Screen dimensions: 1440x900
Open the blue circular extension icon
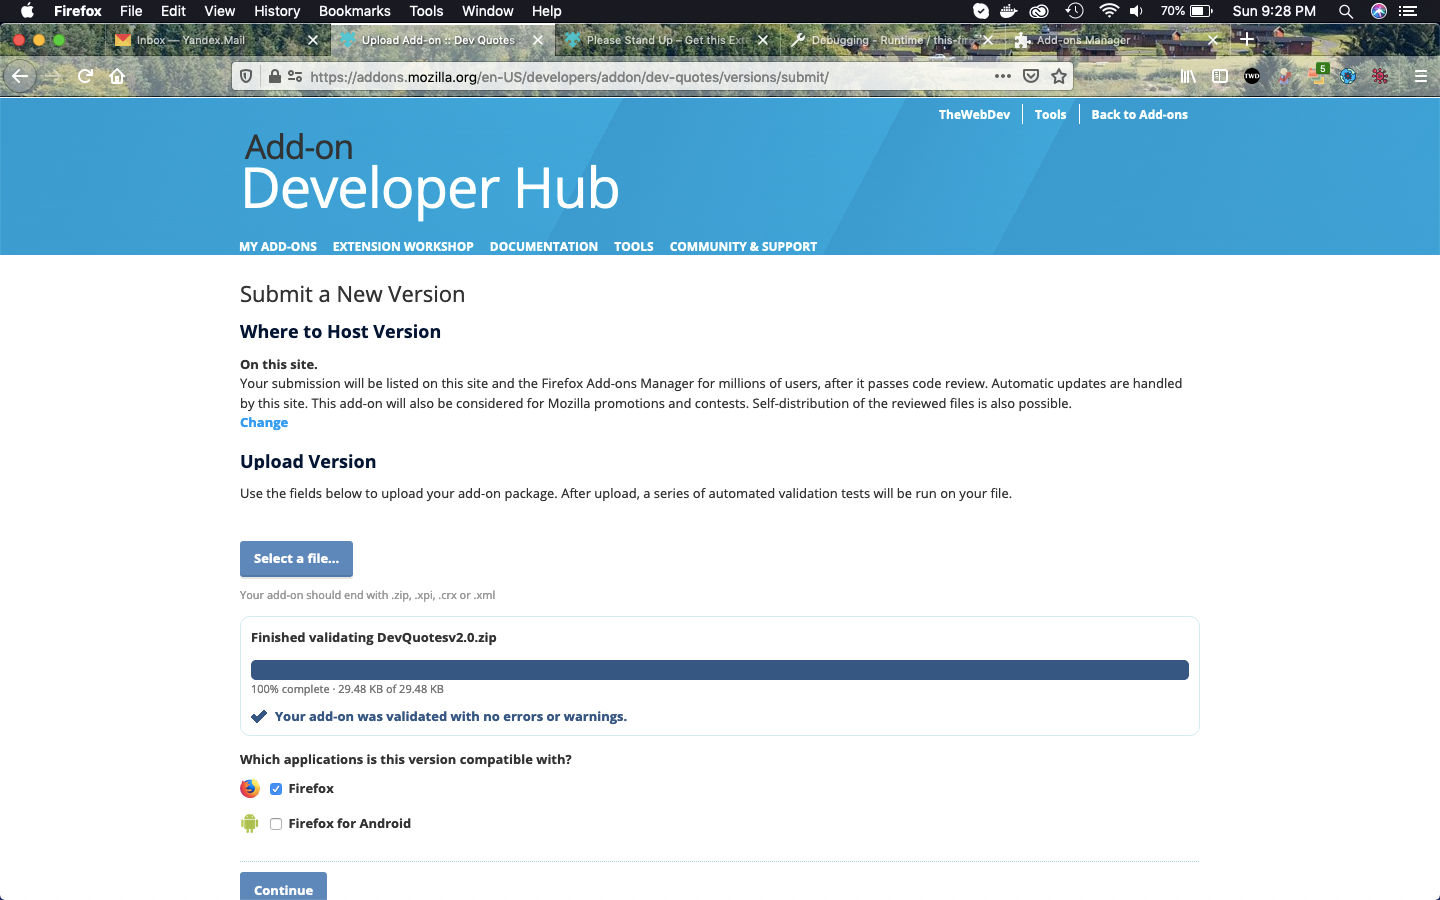pos(1348,76)
